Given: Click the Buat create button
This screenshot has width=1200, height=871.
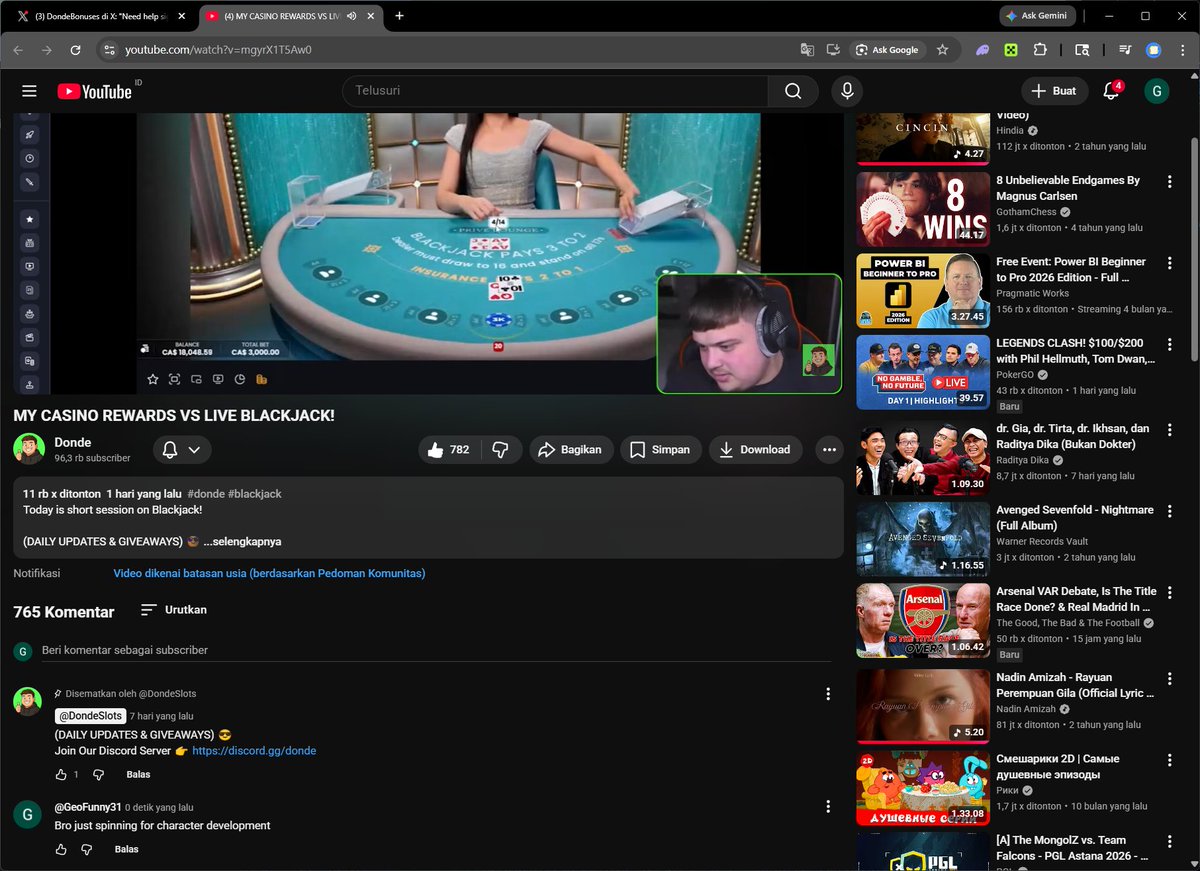Looking at the screenshot, I should (x=1054, y=91).
